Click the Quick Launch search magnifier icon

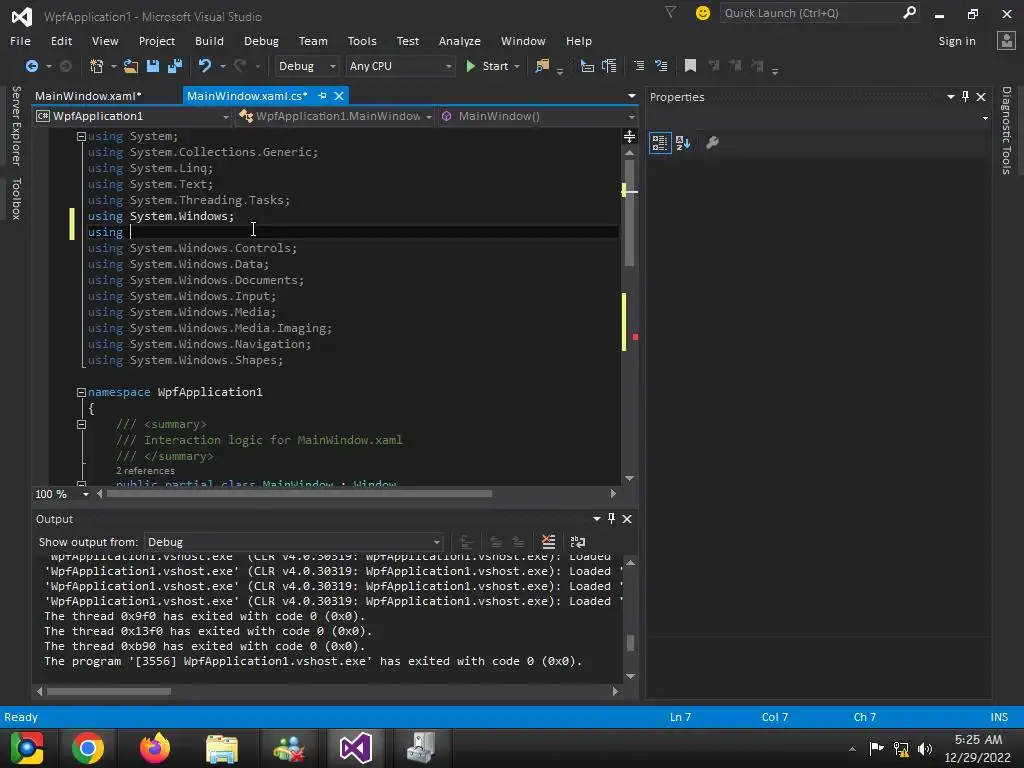(909, 12)
